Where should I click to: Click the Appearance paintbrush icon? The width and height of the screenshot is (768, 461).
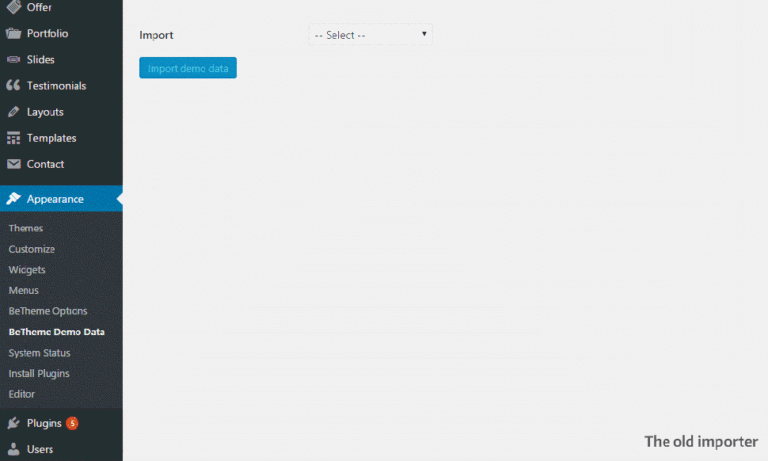pyautogui.click(x=13, y=199)
